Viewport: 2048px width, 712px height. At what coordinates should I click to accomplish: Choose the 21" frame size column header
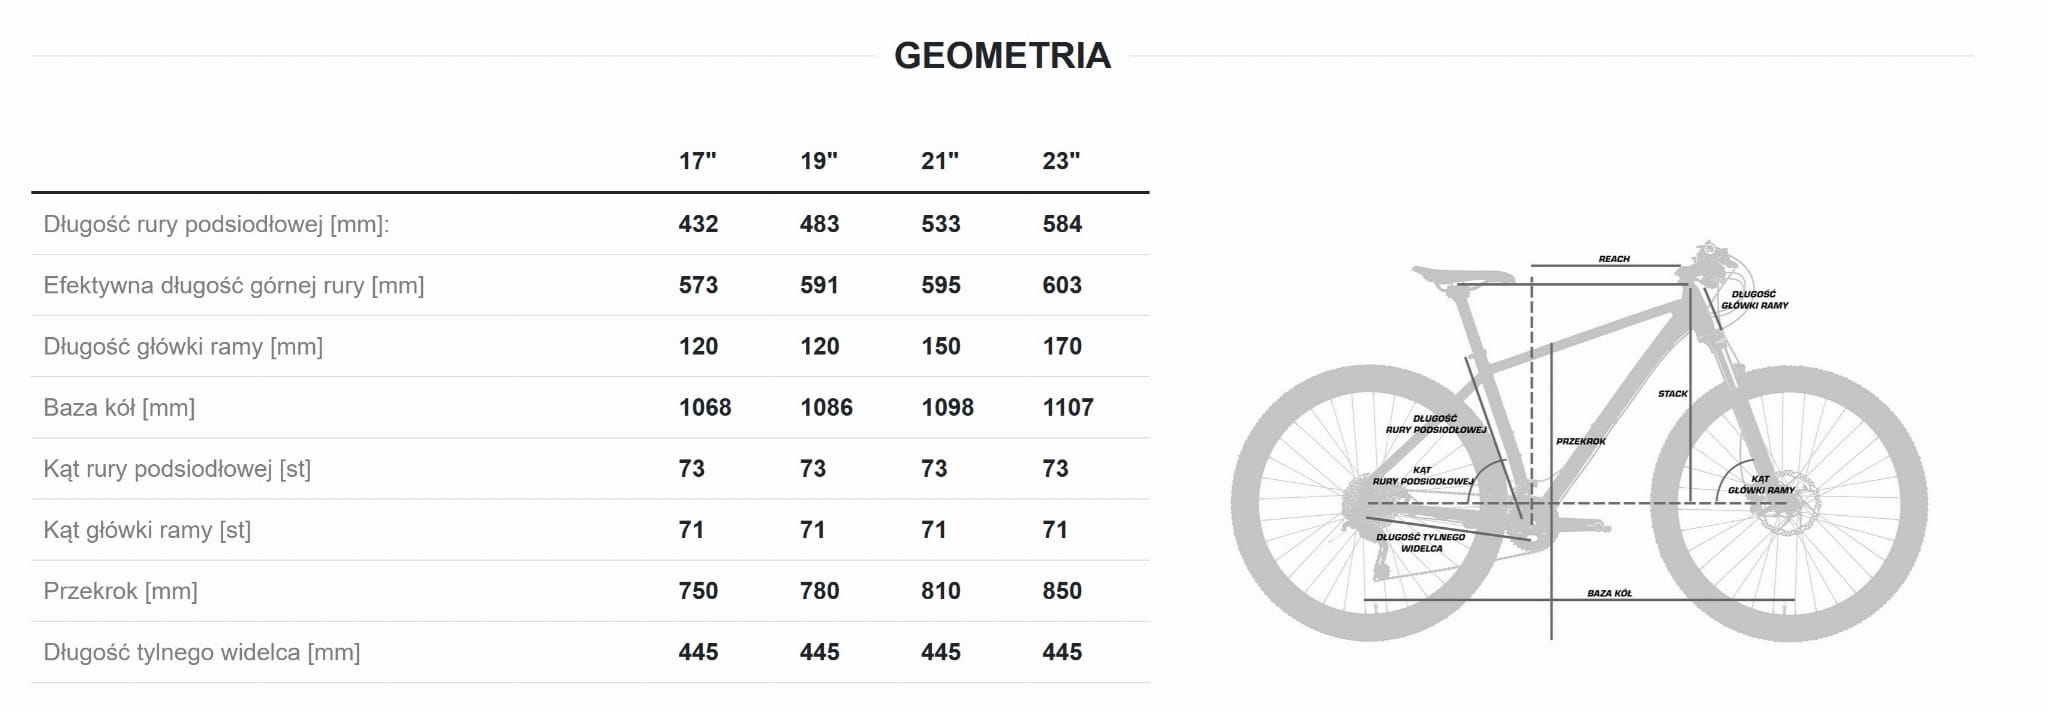pos(939,161)
